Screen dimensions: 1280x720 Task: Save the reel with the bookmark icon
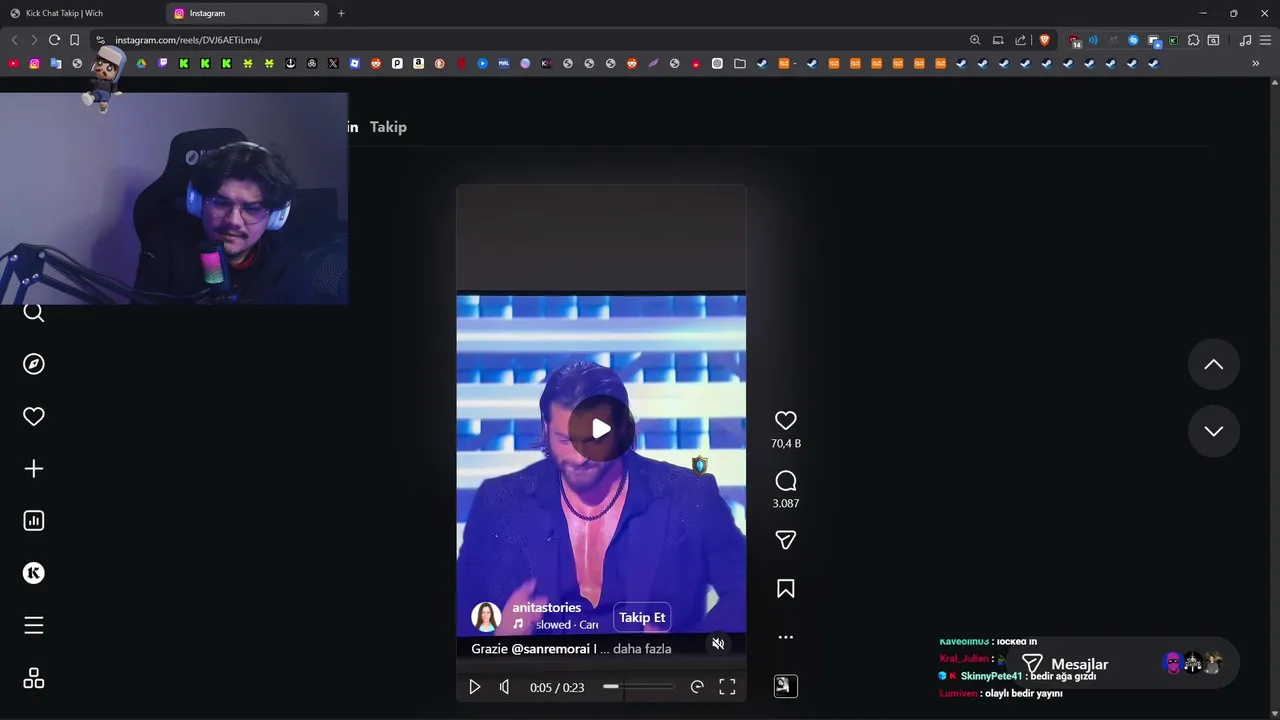pyautogui.click(x=786, y=589)
